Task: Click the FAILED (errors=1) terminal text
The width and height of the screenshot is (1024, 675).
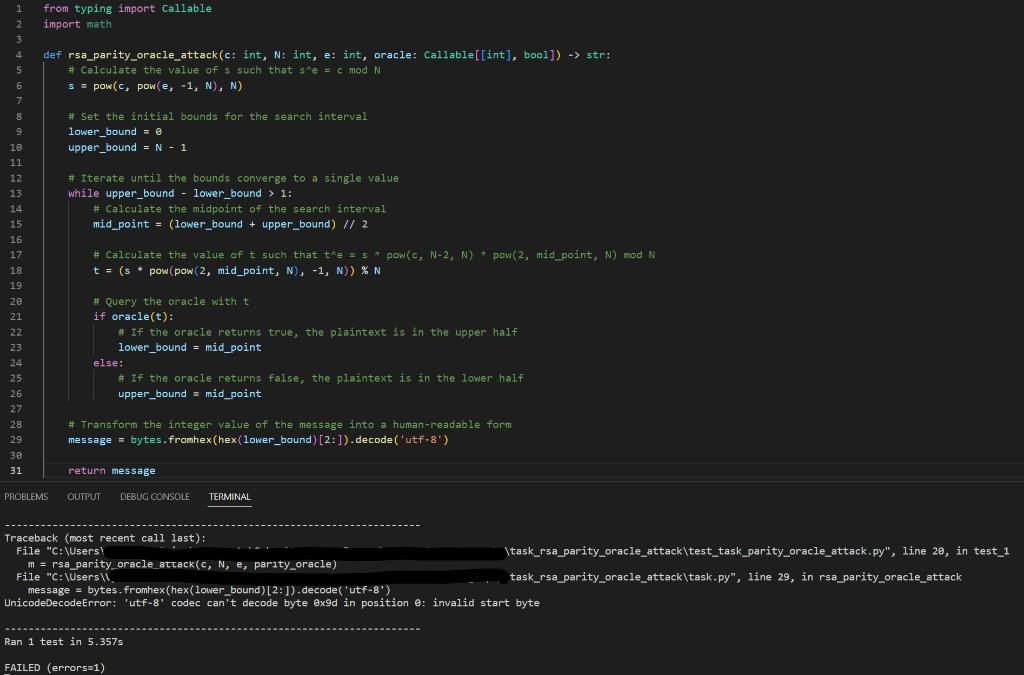Action: pos(54,667)
